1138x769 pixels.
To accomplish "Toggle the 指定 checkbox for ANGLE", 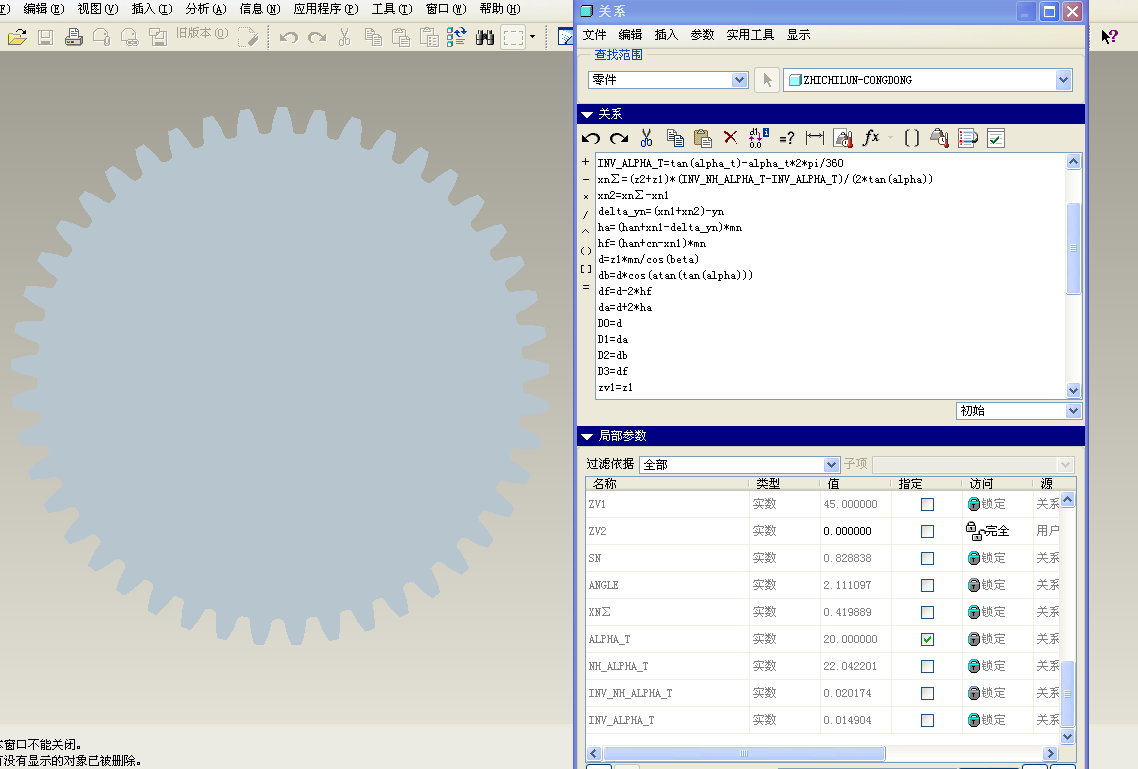I will click(928, 585).
